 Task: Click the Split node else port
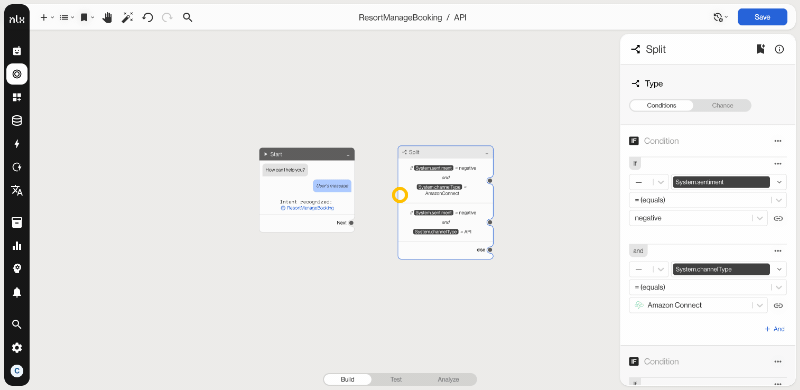pos(489,250)
